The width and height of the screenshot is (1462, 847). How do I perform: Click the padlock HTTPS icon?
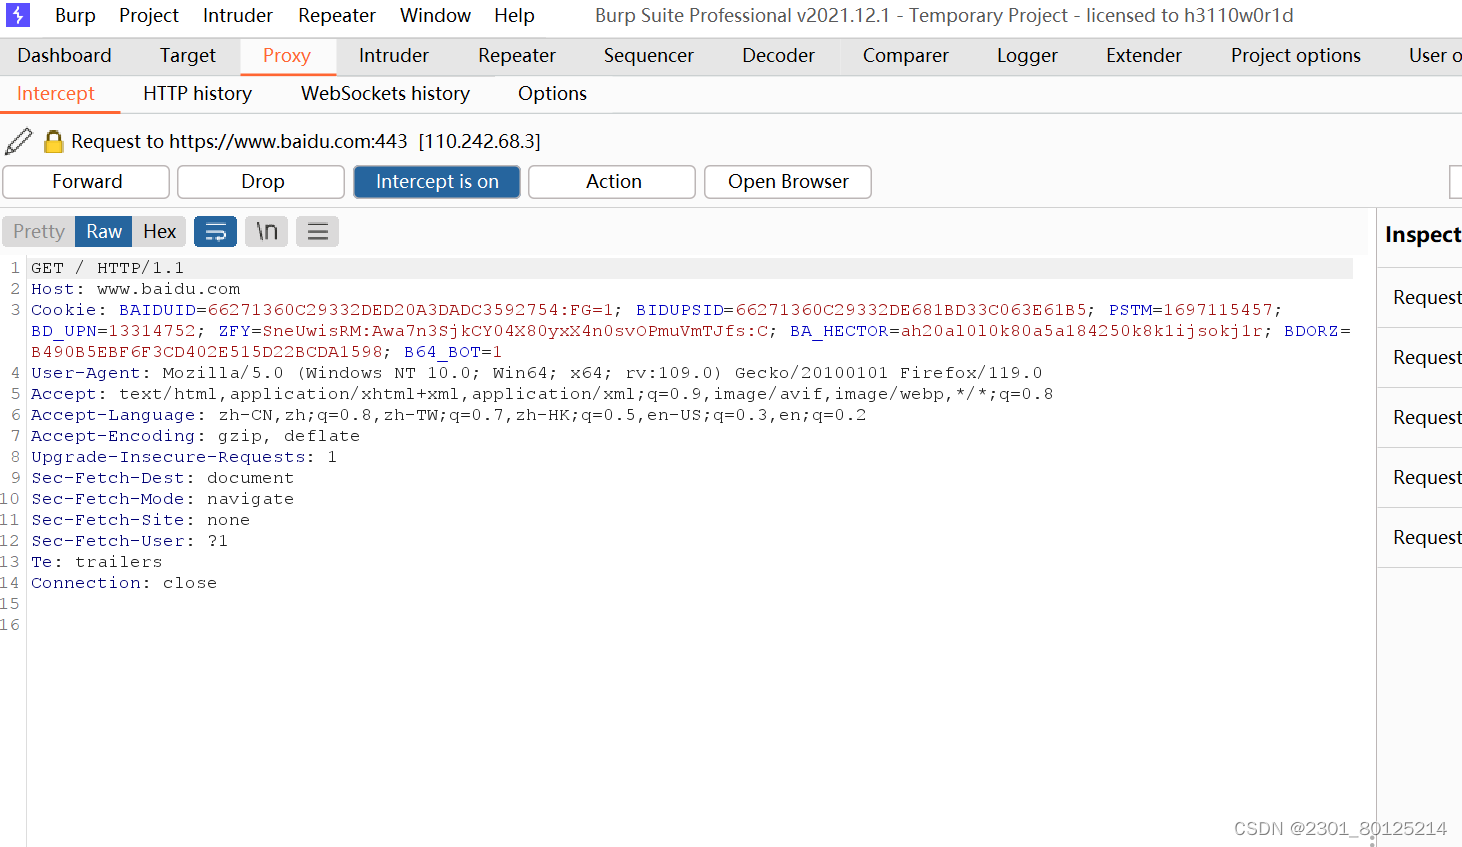tap(54, 141)
